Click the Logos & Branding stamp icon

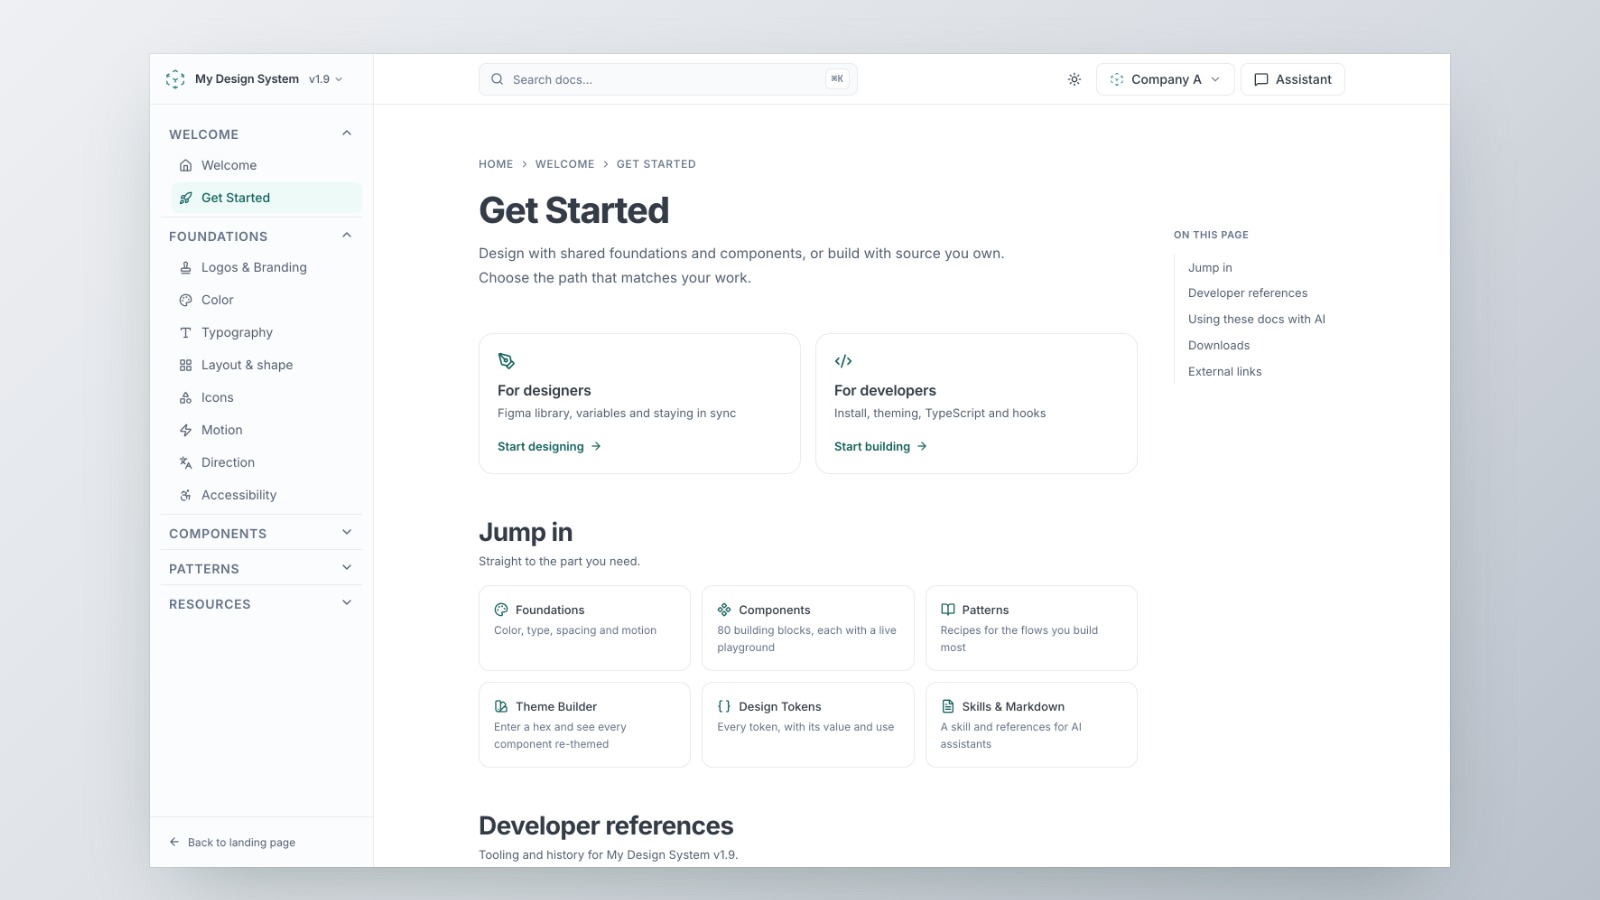pyautogui.click(x=185, y=267)
